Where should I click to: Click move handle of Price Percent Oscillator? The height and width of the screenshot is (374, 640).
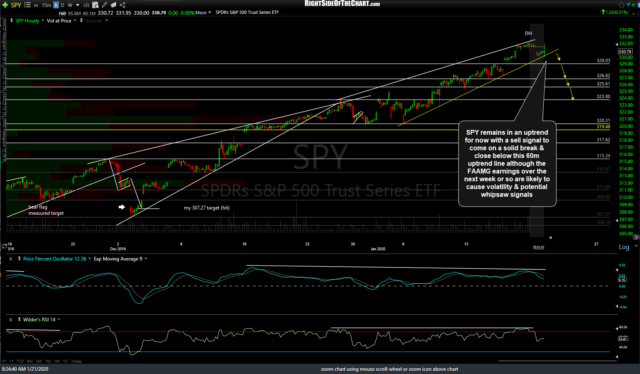[x=19, y=259]
